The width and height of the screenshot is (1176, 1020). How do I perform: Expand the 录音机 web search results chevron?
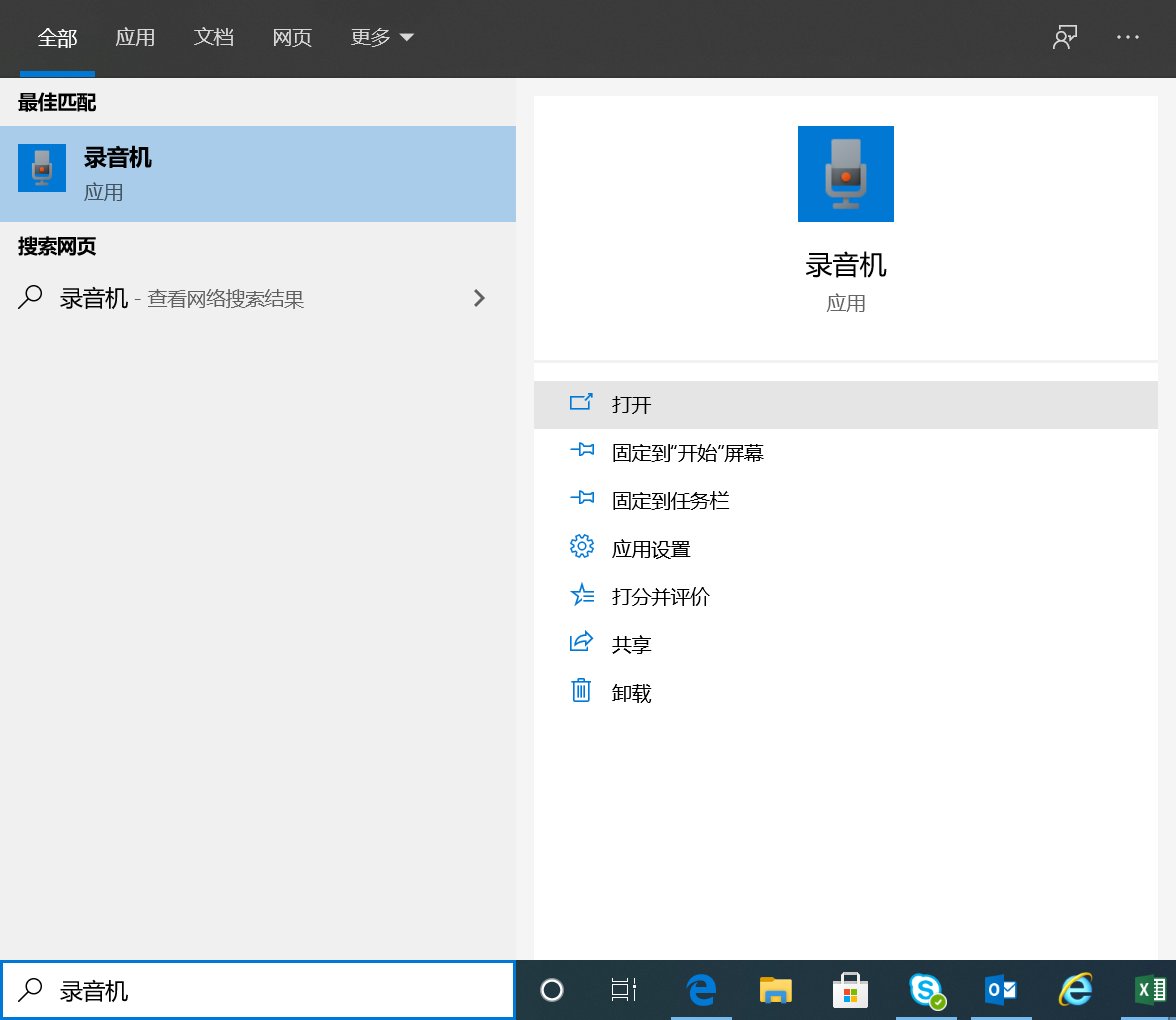[479, 298]
